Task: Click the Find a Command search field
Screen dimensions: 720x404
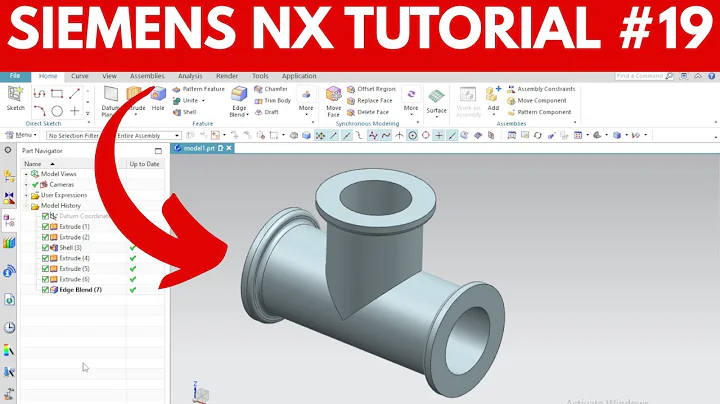Action: (x=644, y=76)
